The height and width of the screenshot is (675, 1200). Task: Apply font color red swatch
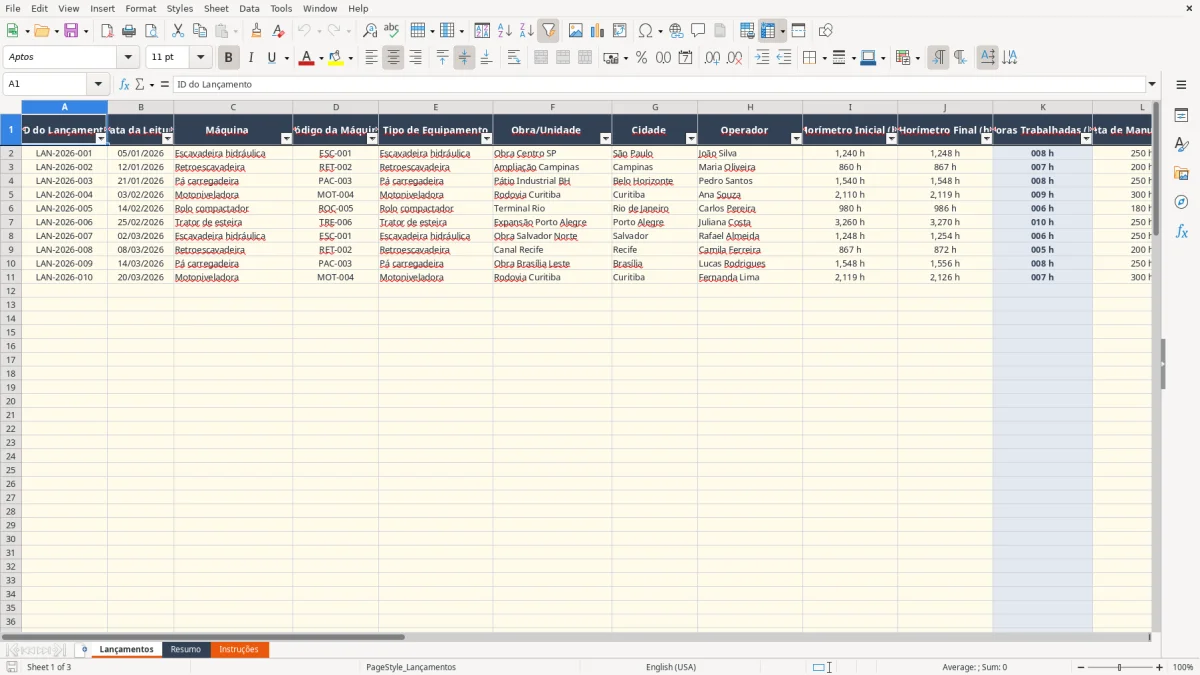[306, 58]
